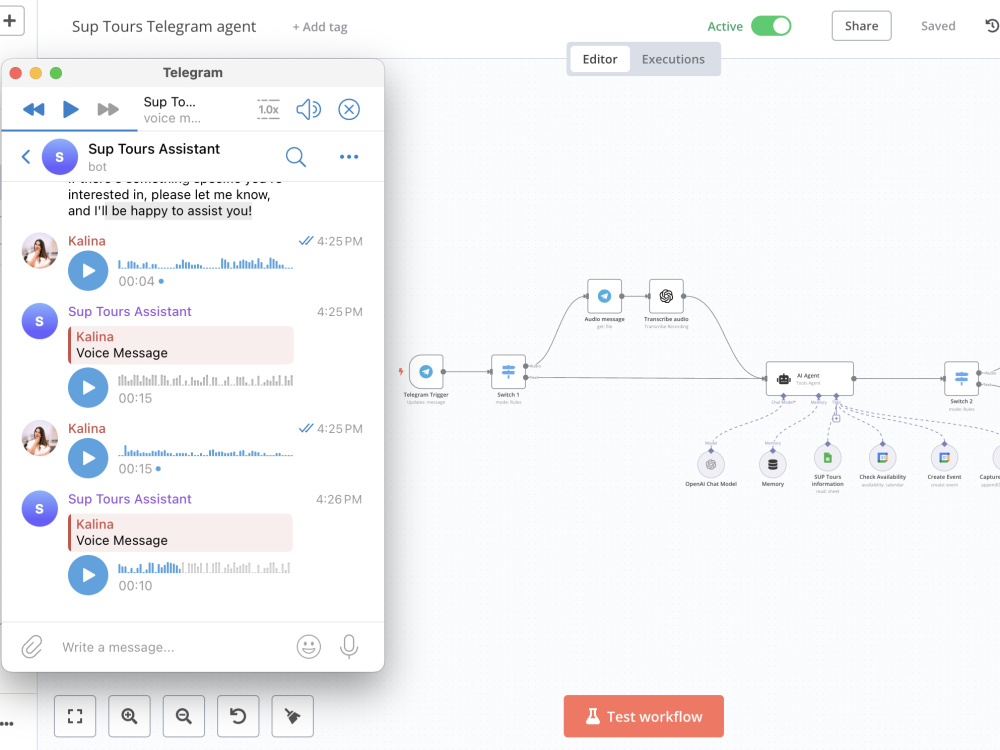Click the tidy up nodes icon
This screenshot has width=1000, height=750.
point(293,716)
